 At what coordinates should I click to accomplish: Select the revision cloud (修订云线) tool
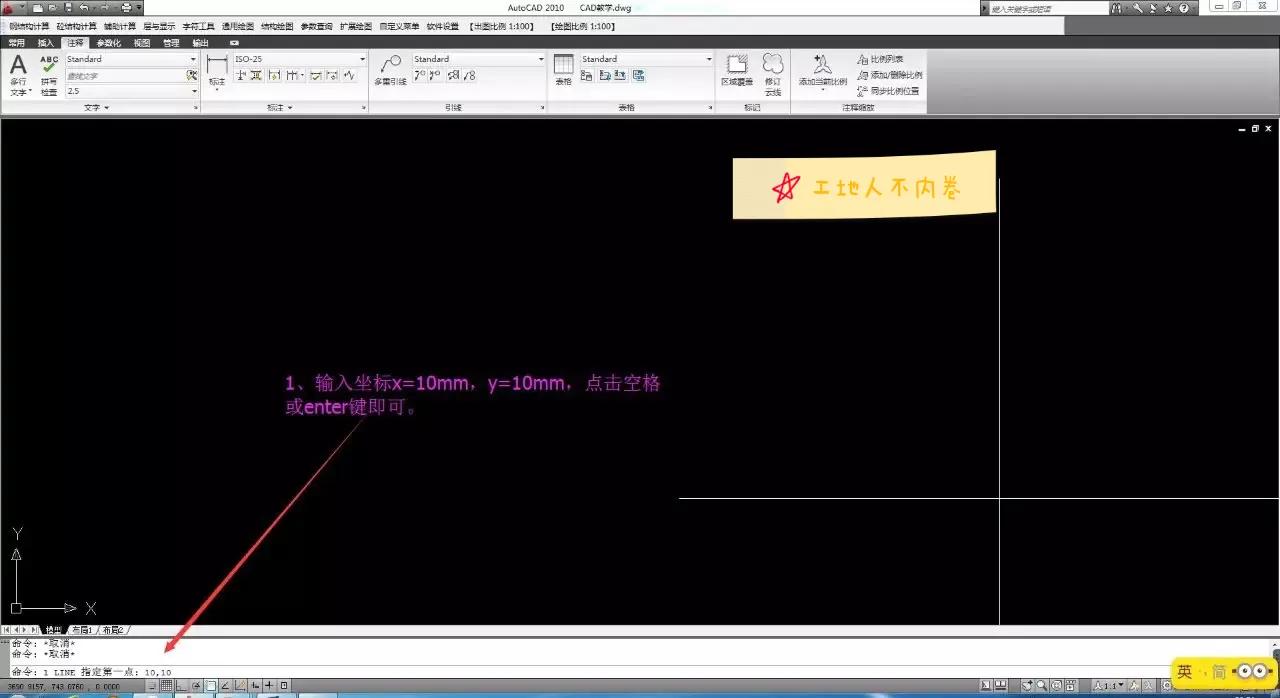(x=772, y=74)
